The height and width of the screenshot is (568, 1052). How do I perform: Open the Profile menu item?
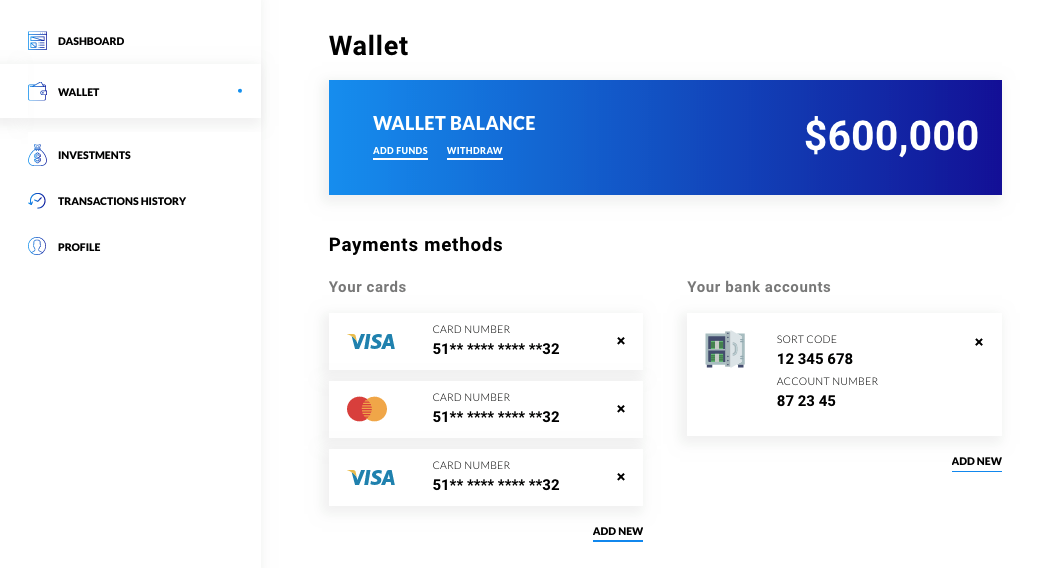79,247
